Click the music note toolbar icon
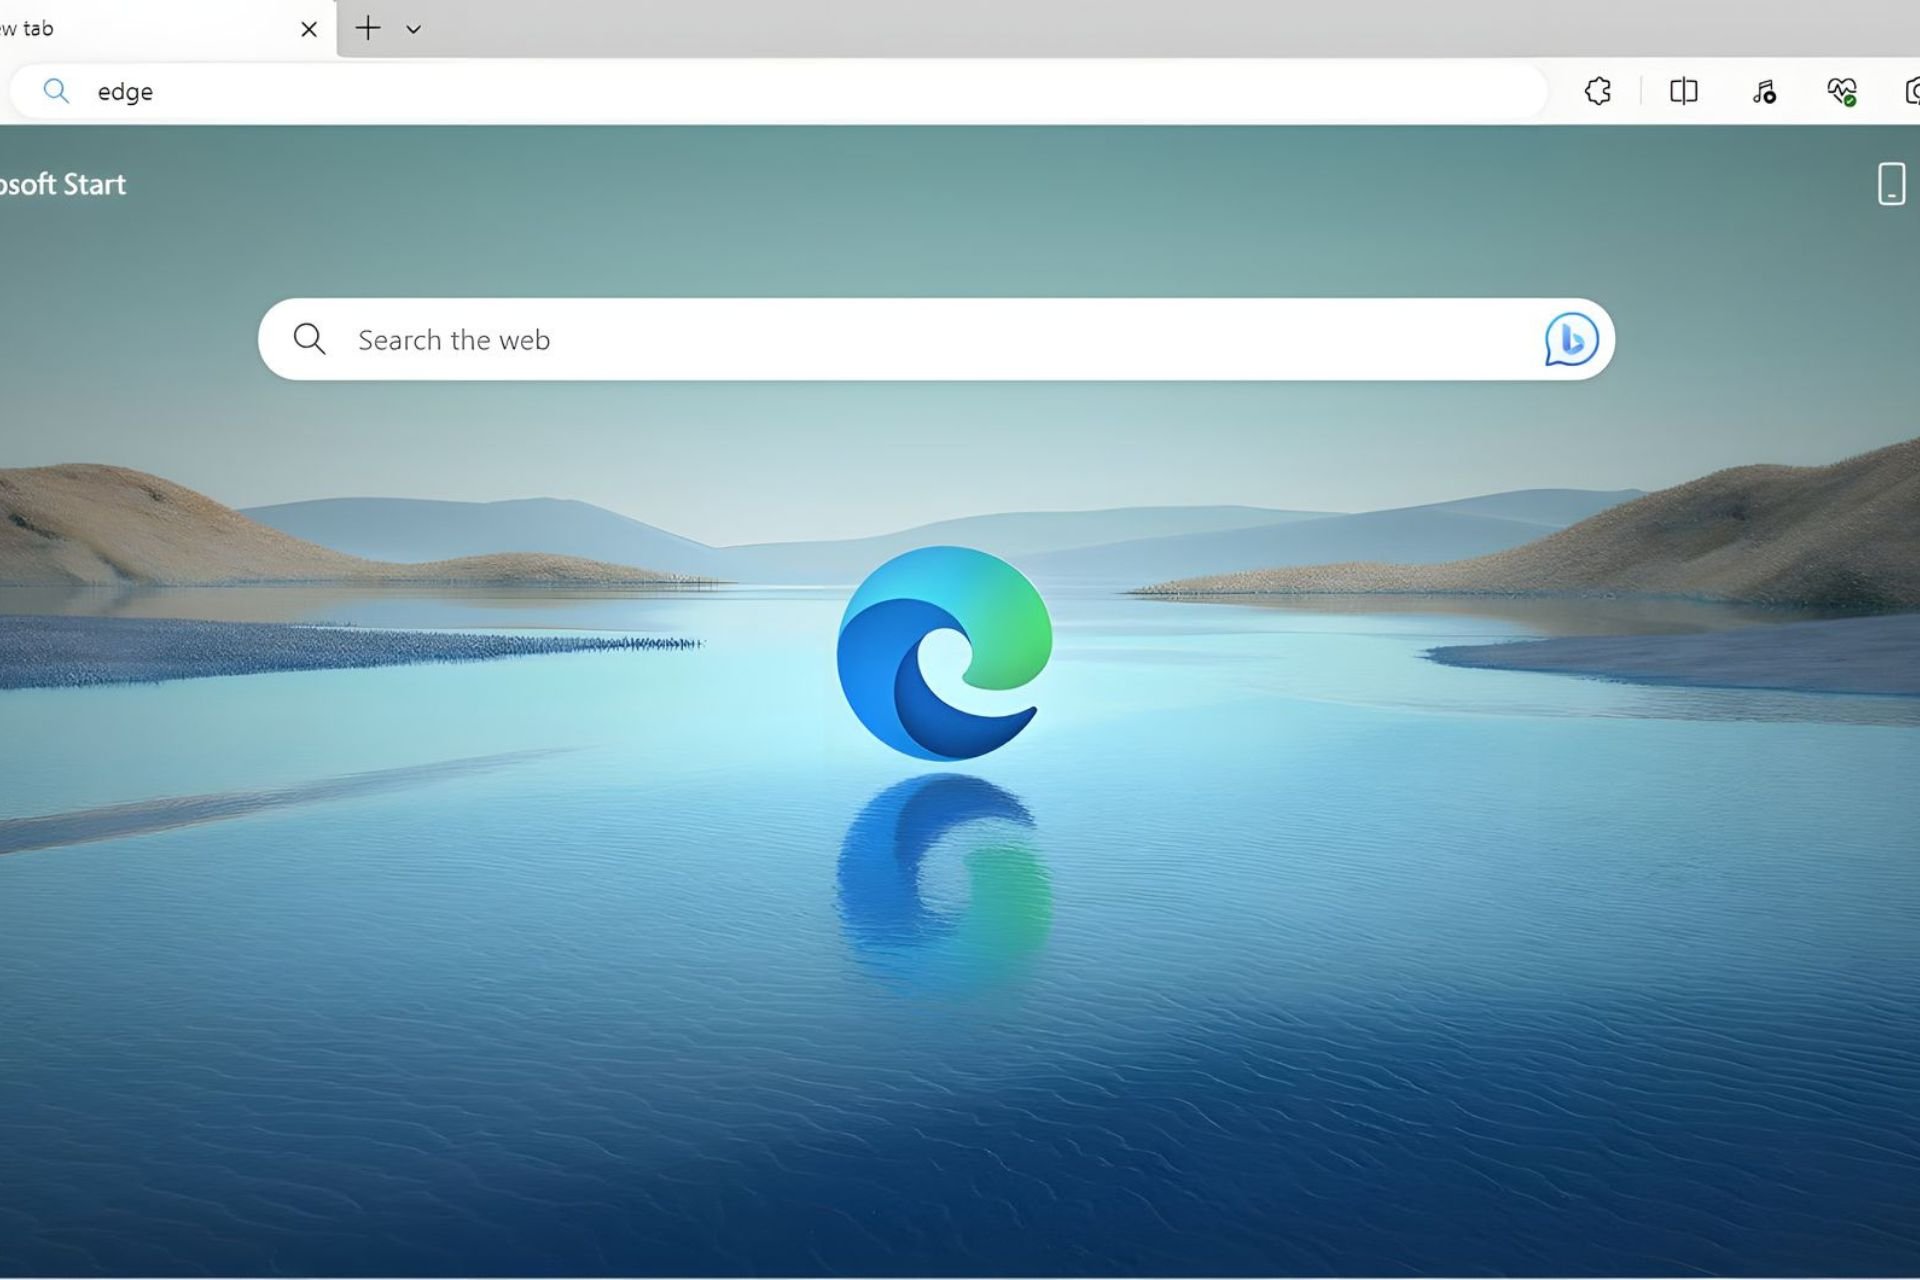Image resolution: width=1920 pixels, height=1280 pixels. click(1764, 92)
